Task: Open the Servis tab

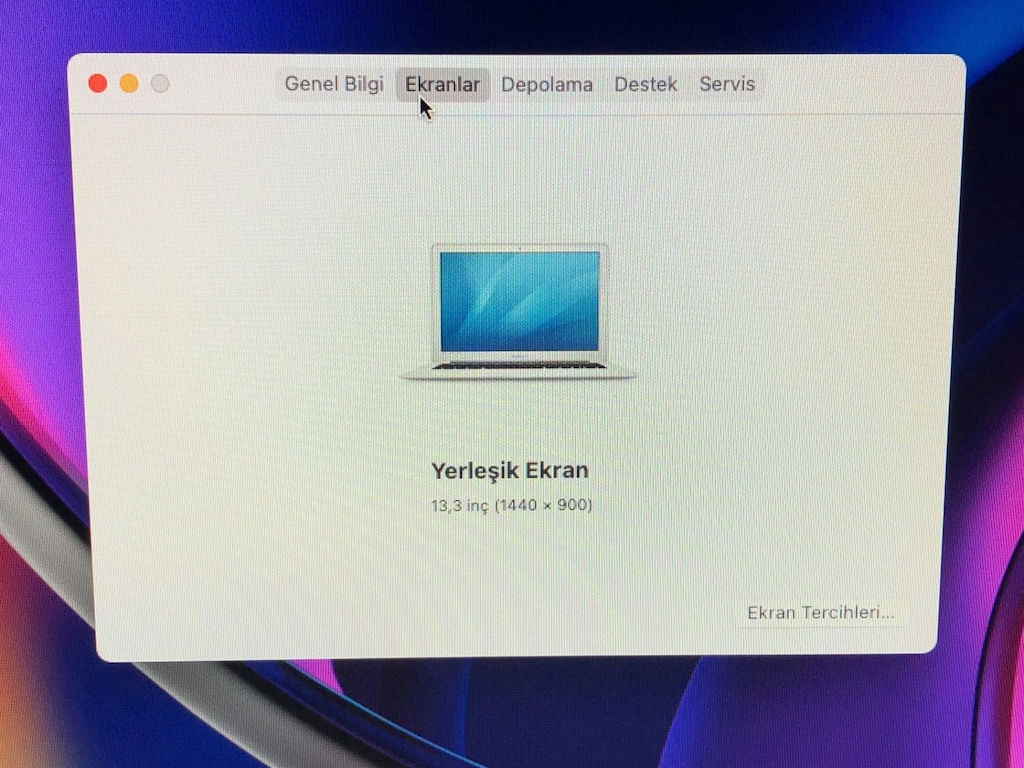Action: pyautogui.click(x=727, y=84)
